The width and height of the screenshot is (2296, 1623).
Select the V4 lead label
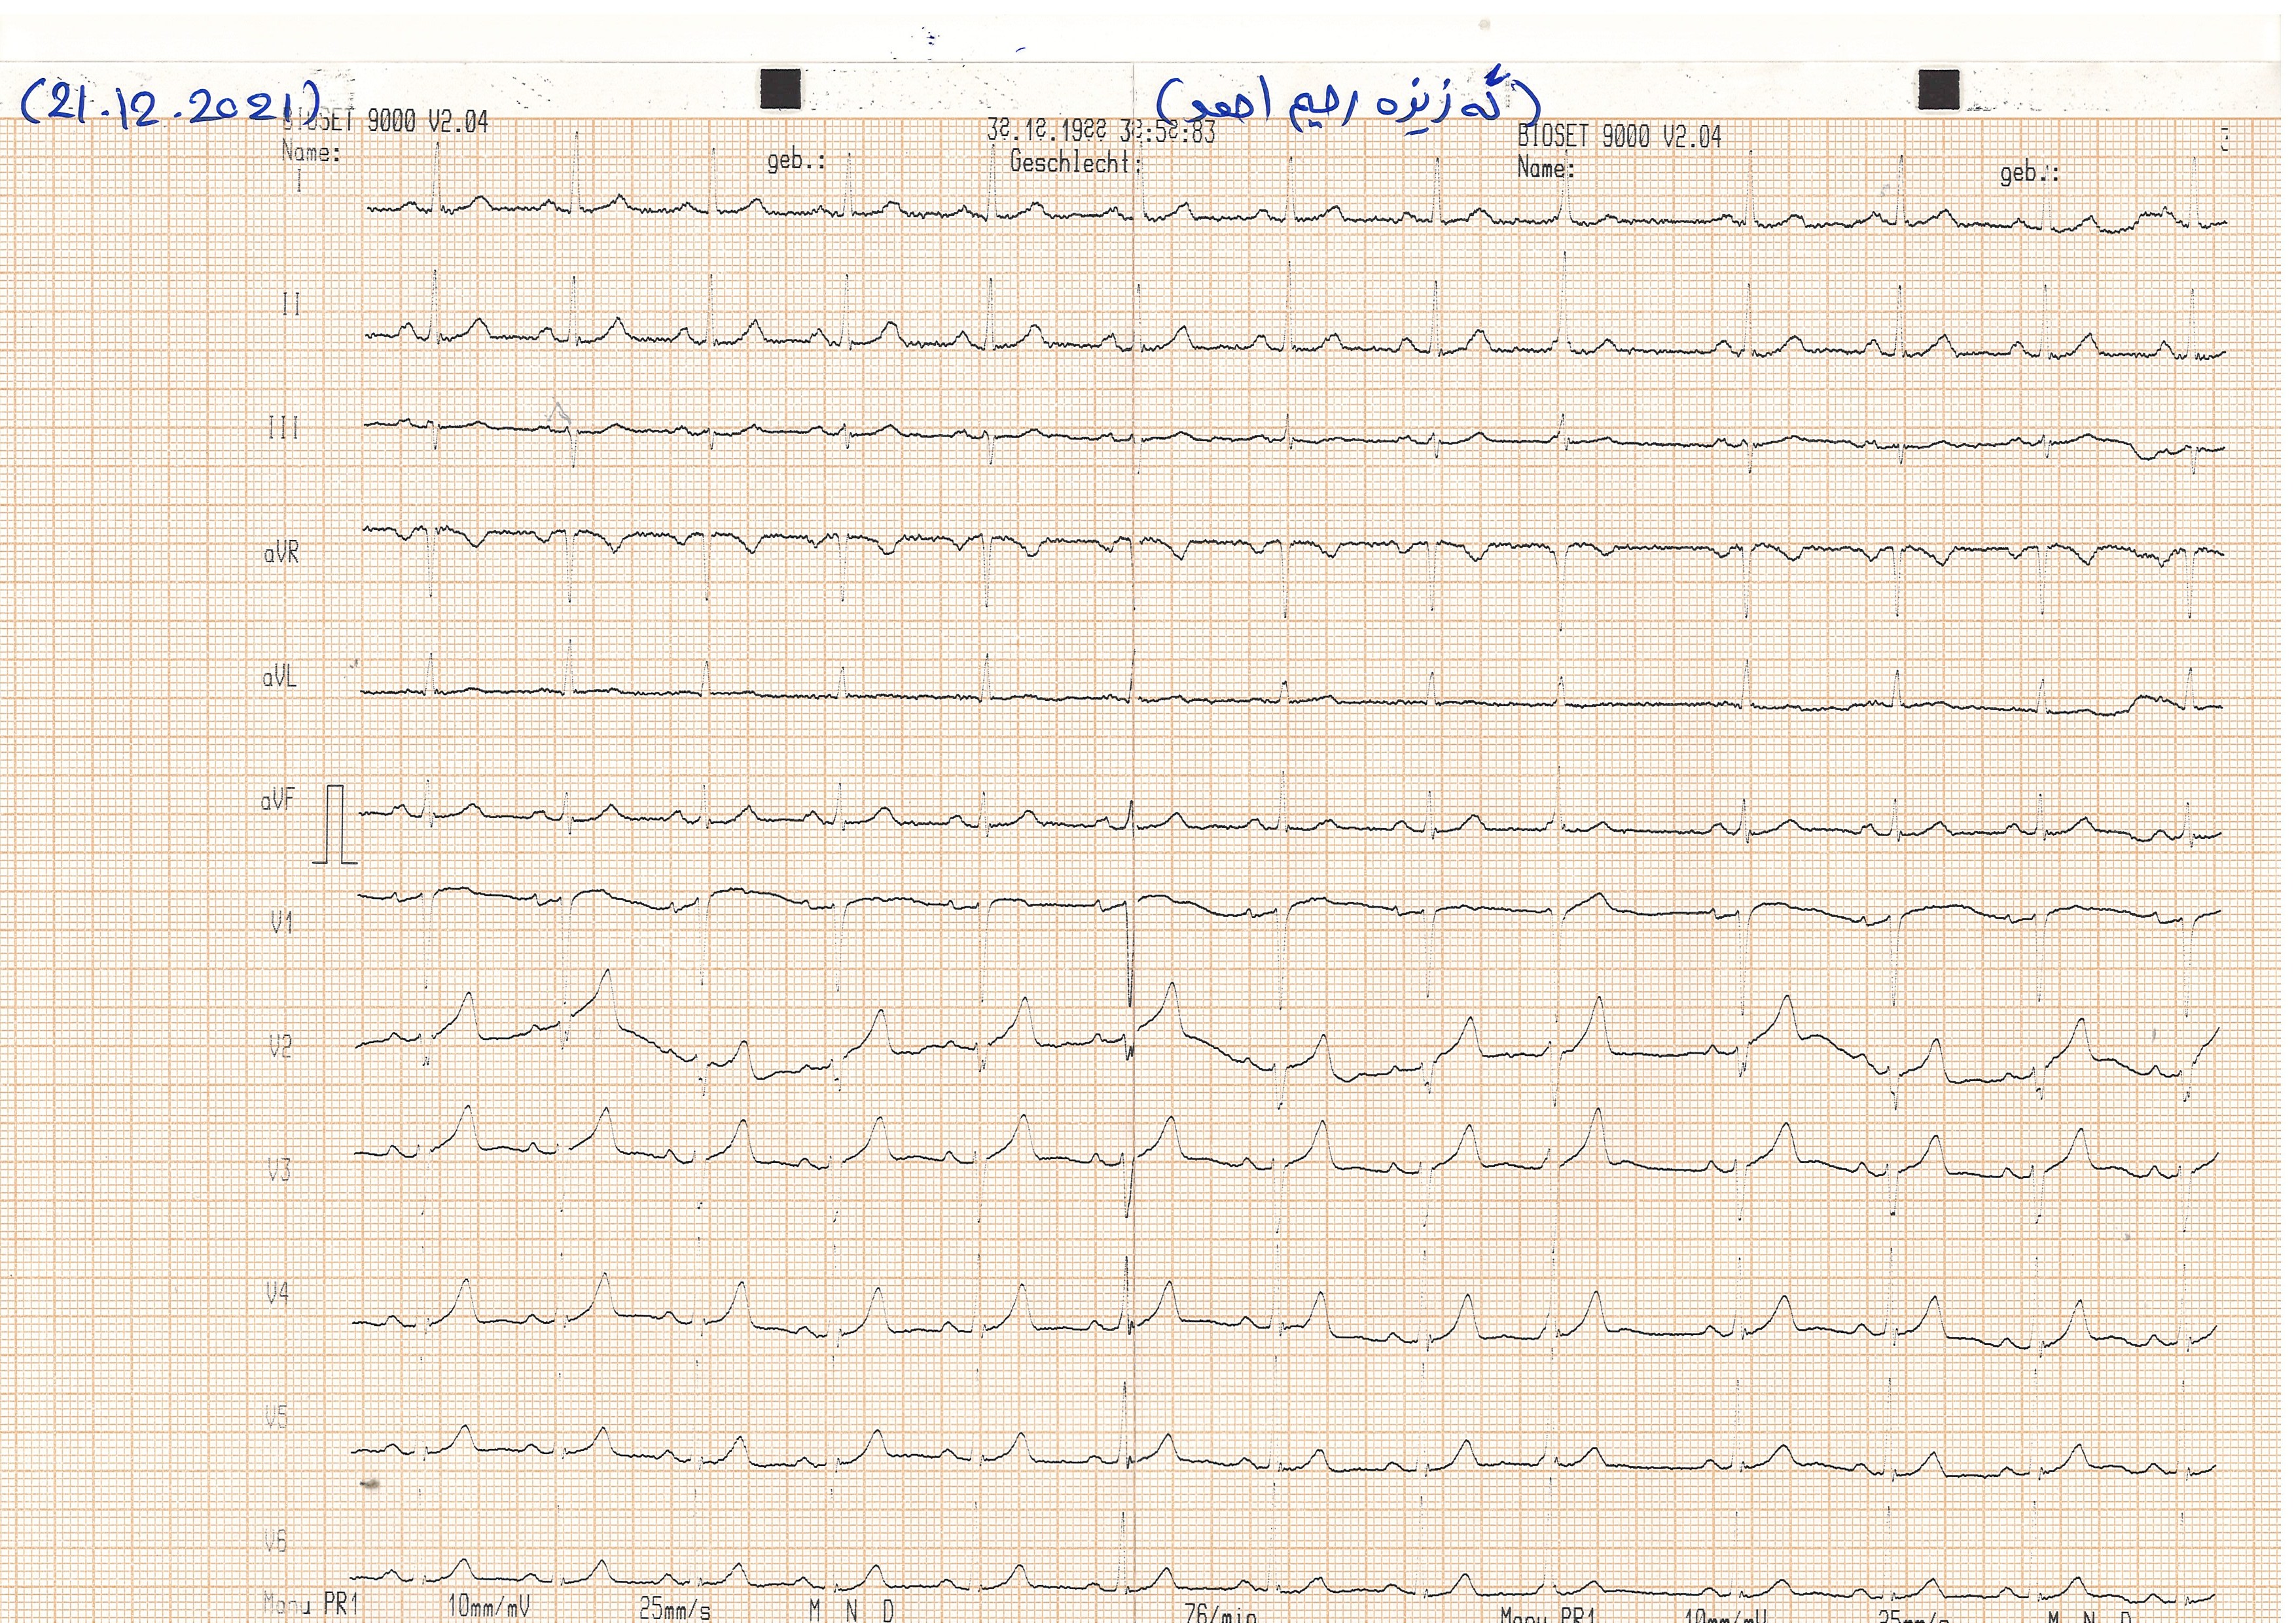click(277, 1294)
